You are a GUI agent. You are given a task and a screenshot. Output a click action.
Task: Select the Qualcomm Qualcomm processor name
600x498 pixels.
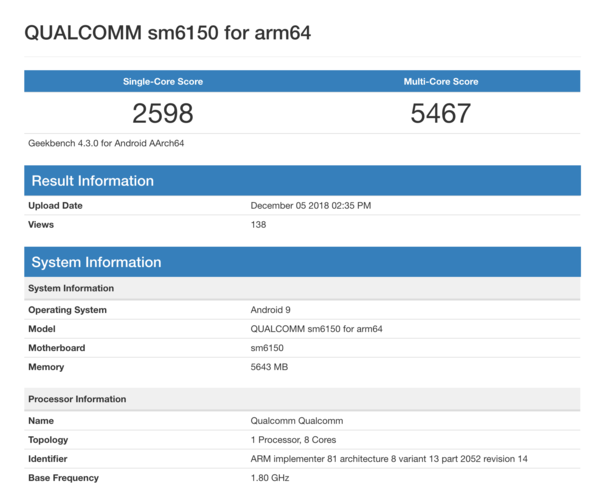click(x=297, y=421)
